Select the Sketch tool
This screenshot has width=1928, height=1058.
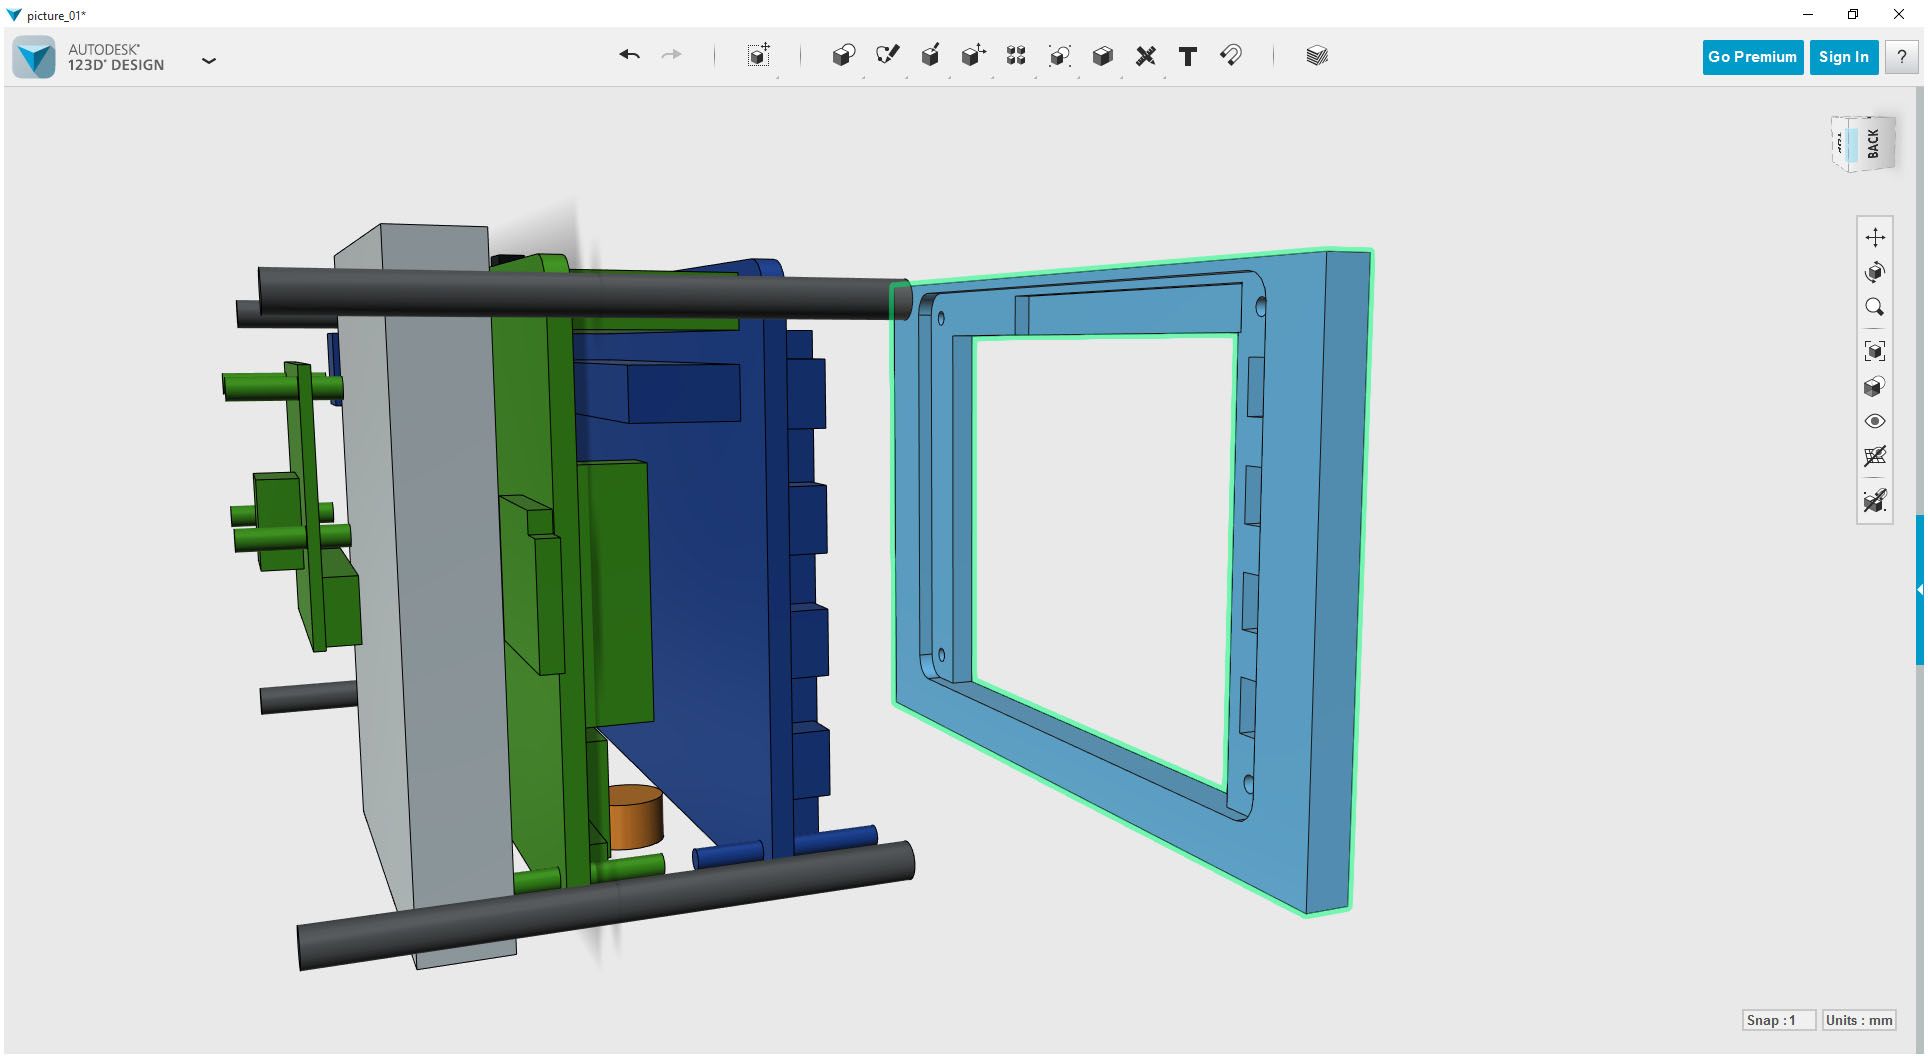coord(888,56)
